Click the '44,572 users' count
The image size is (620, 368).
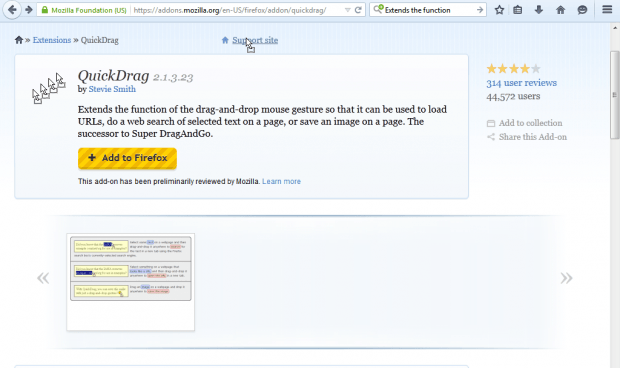(x=513, y=96)
